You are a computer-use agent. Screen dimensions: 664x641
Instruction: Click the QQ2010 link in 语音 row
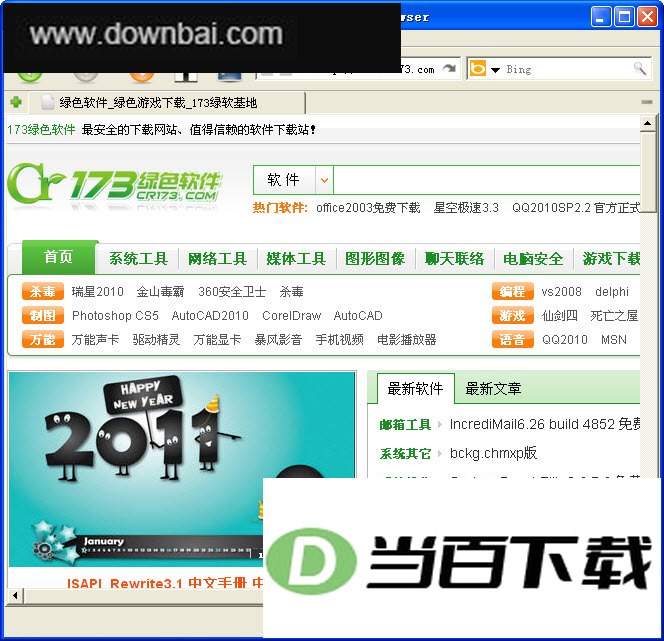(565, 340)
